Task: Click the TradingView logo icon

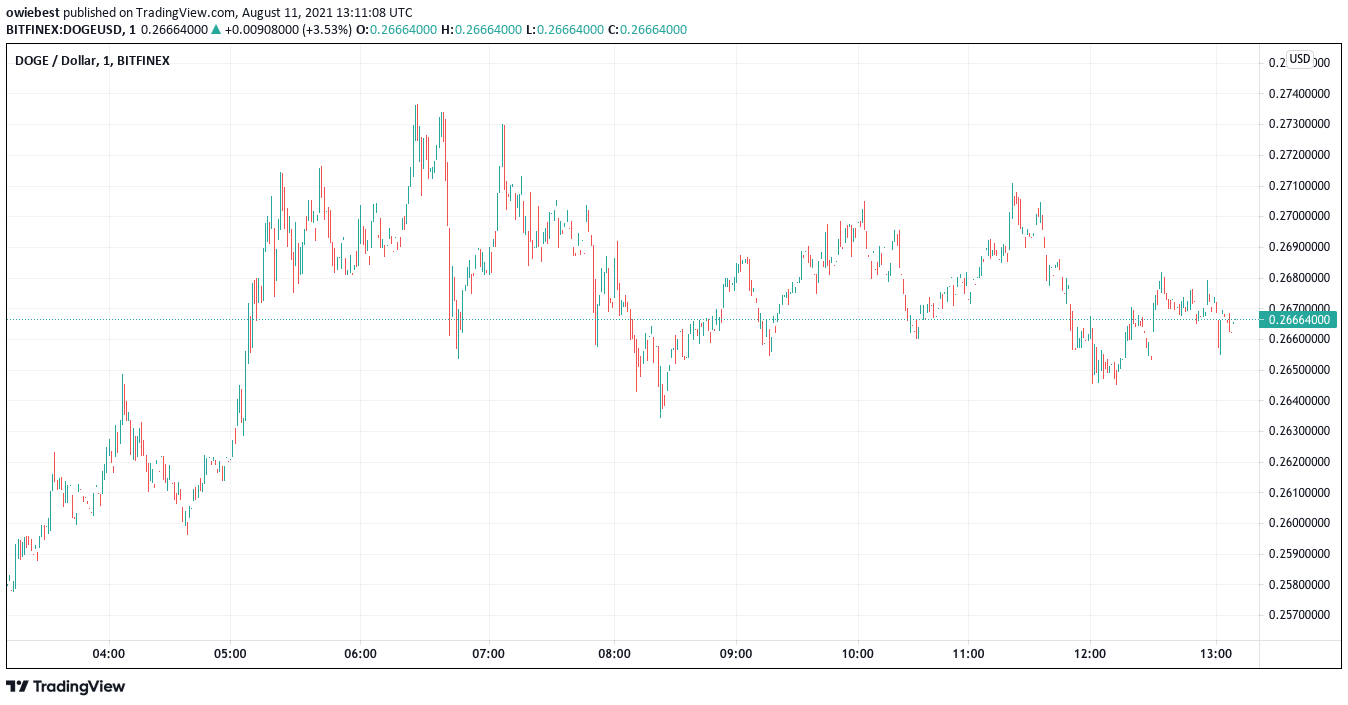Action: point(18,687)
